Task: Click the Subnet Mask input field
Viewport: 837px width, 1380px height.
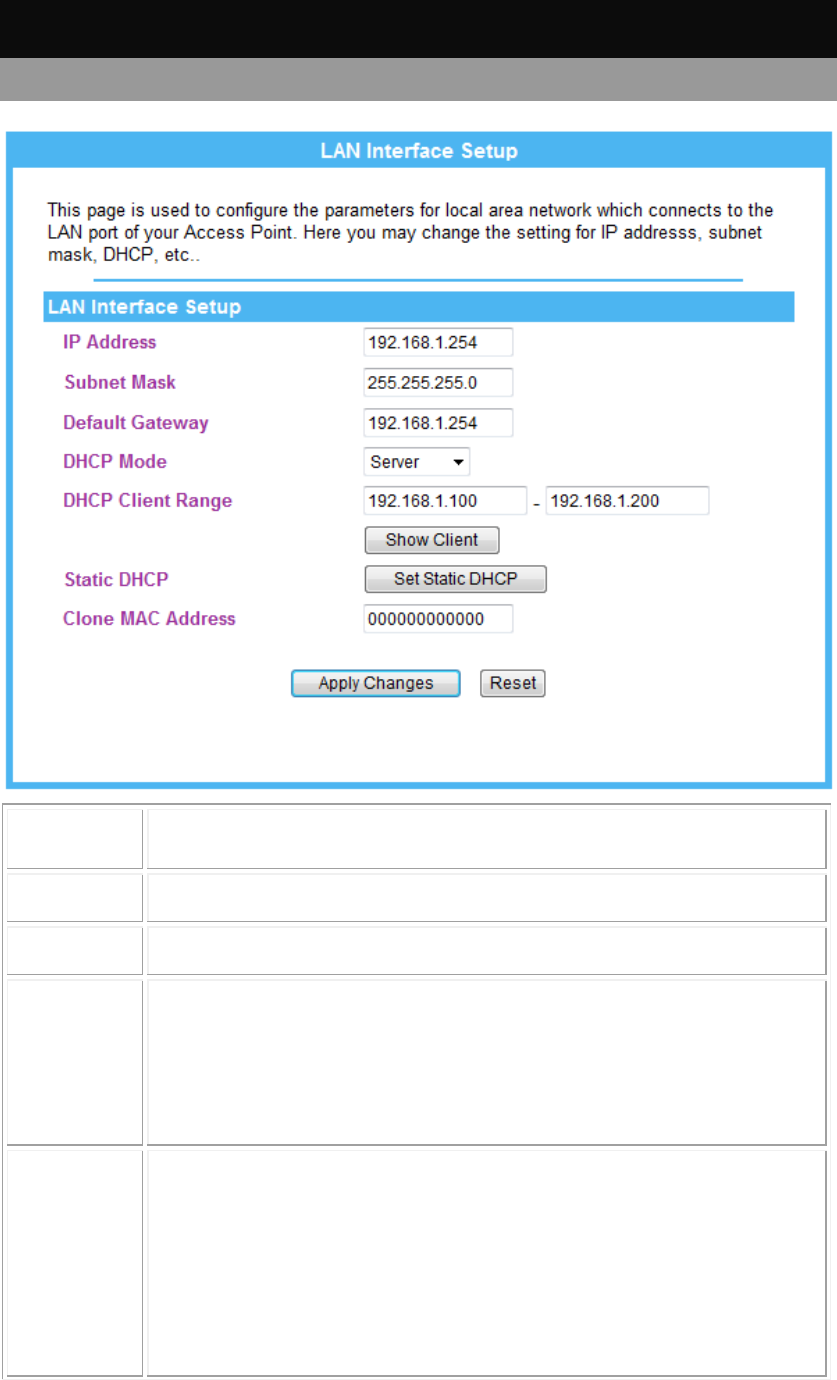Action: (x=438, y=382)
